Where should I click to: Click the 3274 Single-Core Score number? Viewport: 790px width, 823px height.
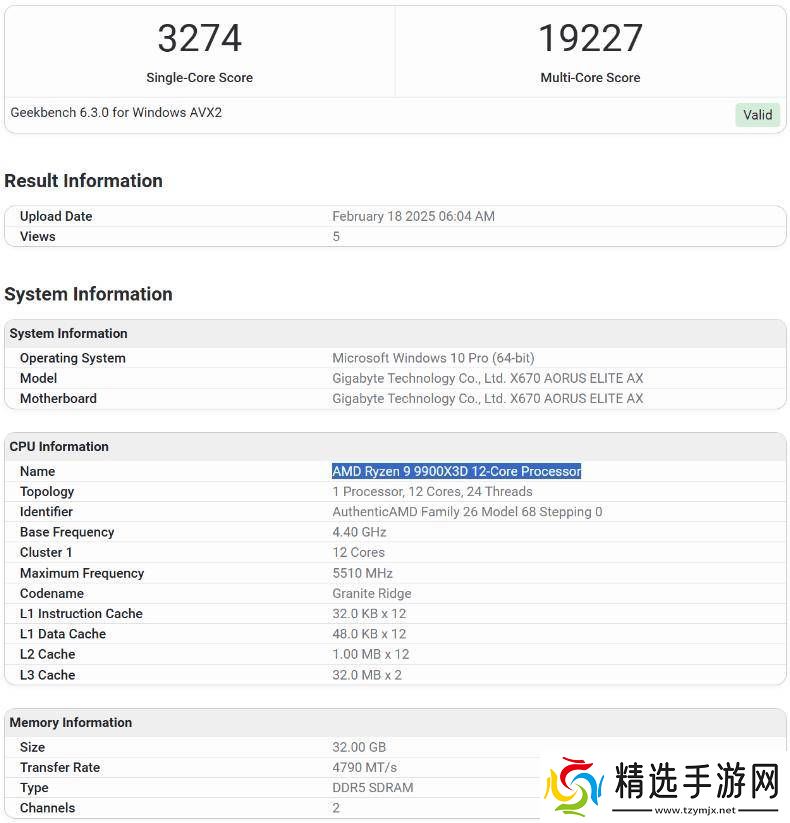point(199,39)
